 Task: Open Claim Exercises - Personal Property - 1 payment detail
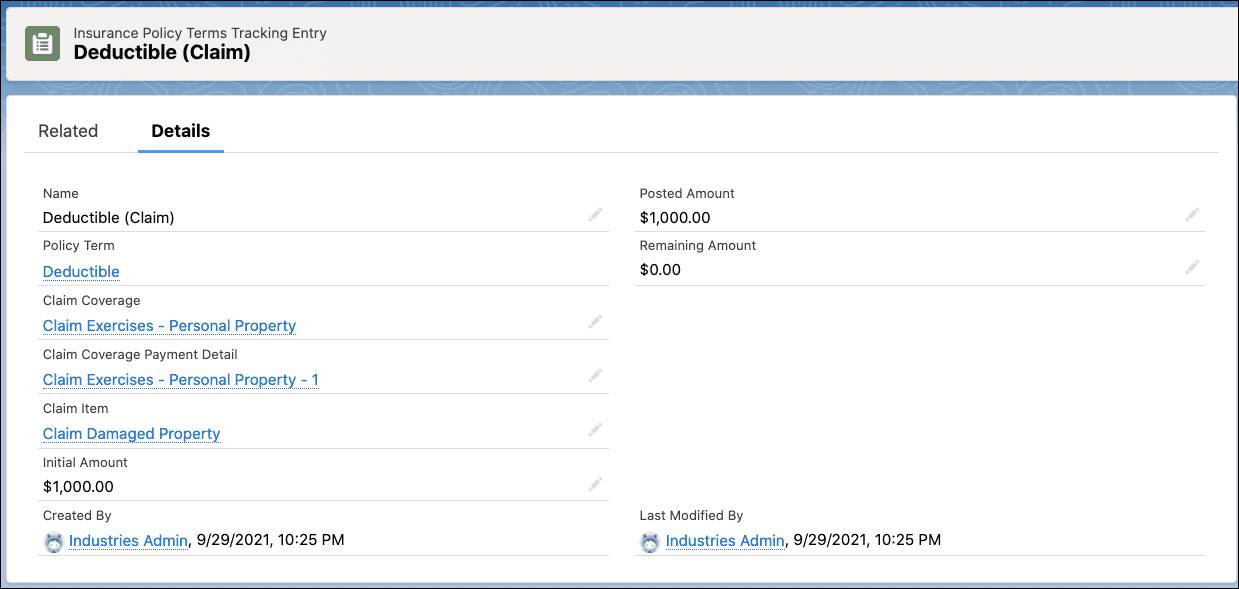point(180,380)
